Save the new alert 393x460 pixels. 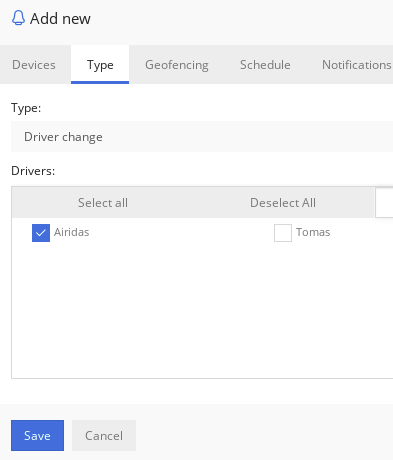pyautogui.click(x=37, y=435)
